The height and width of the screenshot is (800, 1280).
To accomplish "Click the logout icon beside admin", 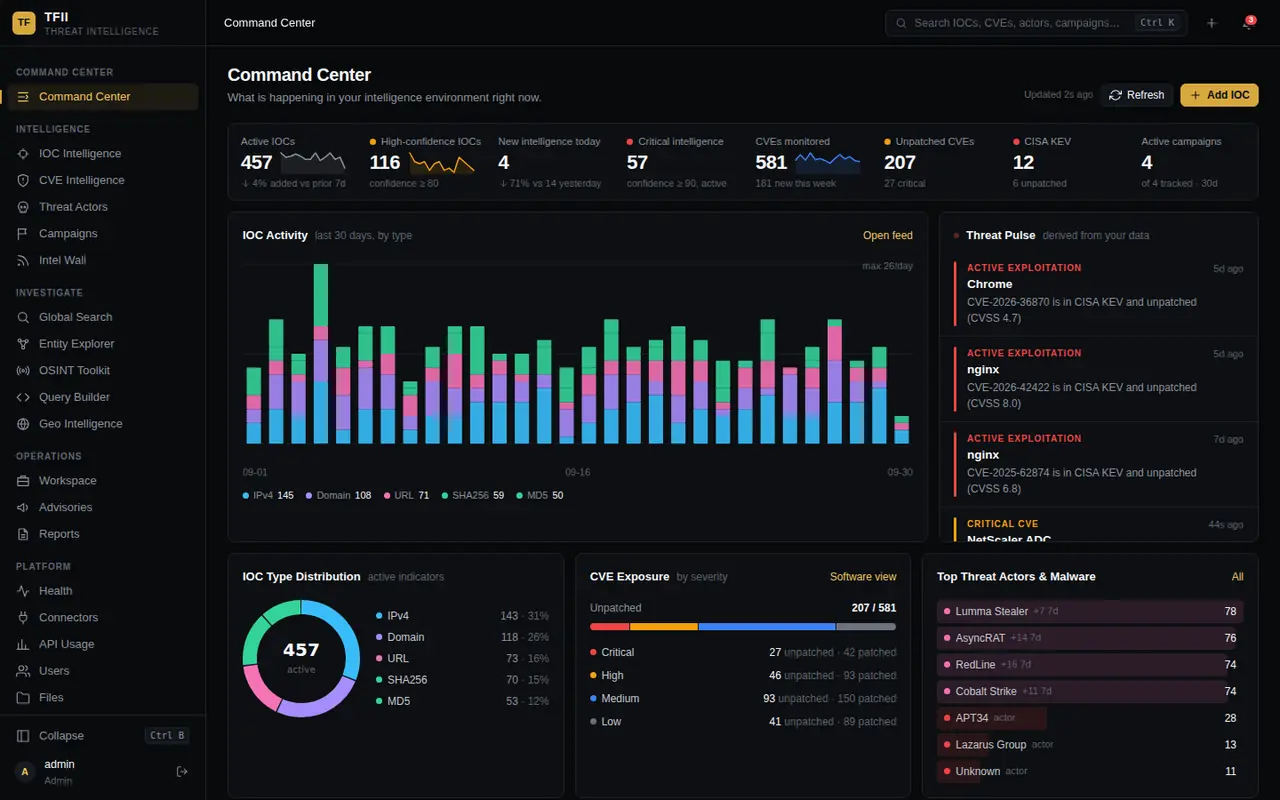I will [x=182, y=771].
